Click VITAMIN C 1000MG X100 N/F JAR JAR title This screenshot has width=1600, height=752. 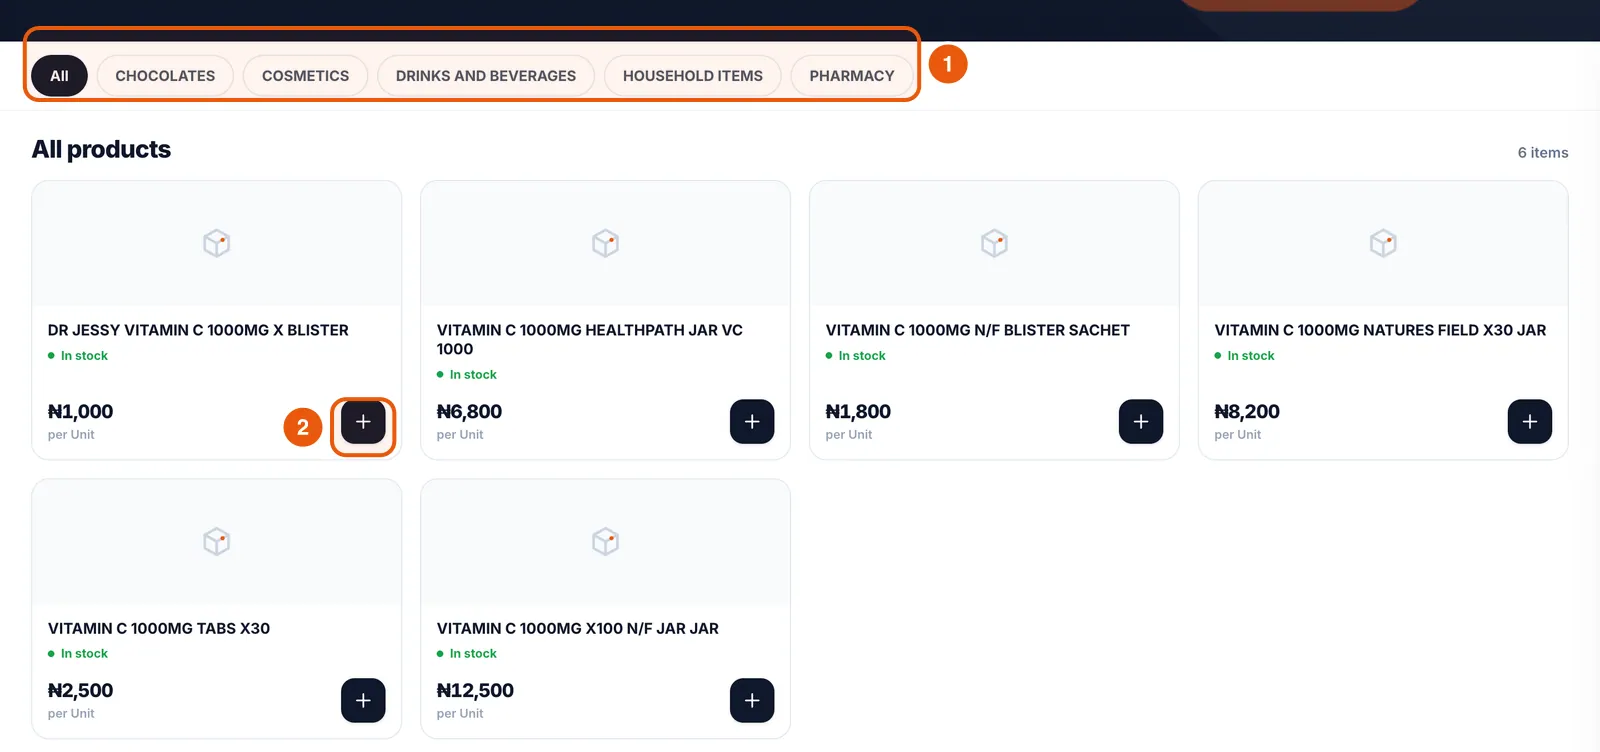578,629
